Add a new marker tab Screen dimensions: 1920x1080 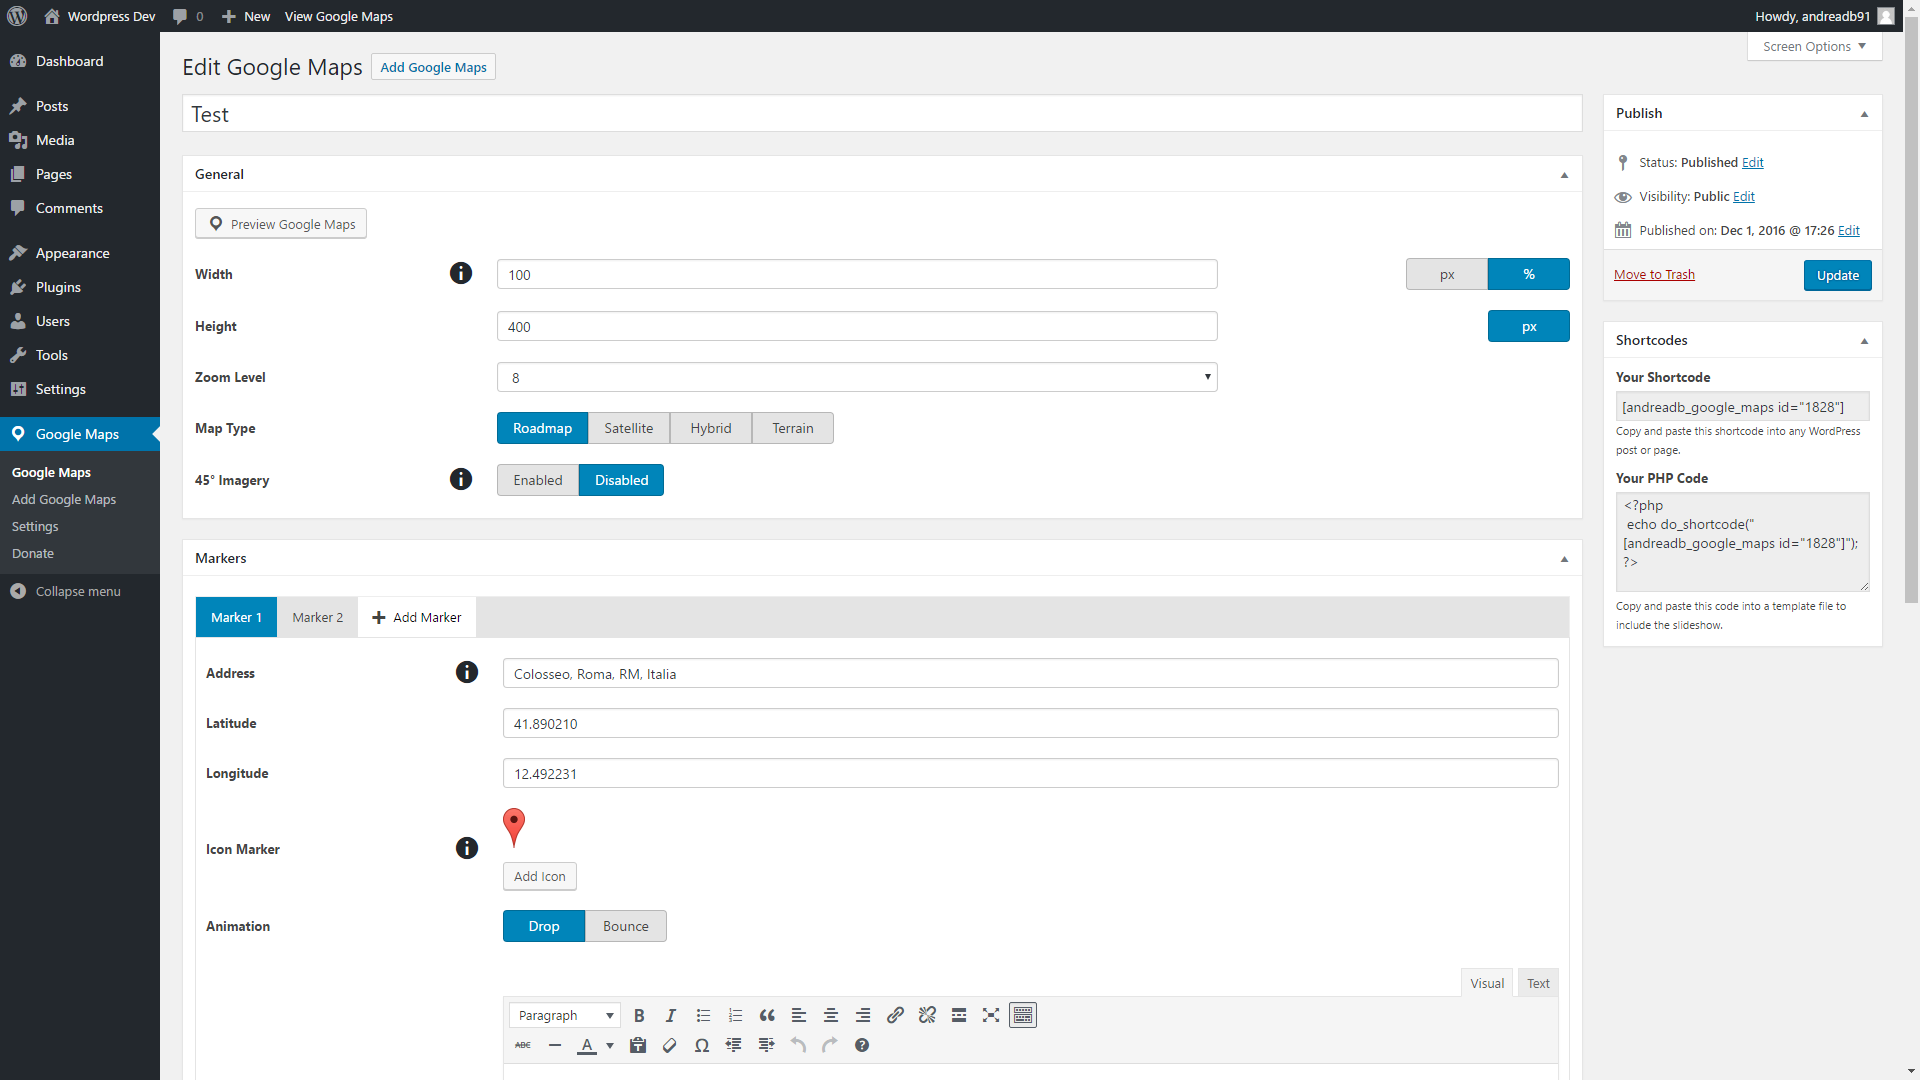(x=417, y=617)
